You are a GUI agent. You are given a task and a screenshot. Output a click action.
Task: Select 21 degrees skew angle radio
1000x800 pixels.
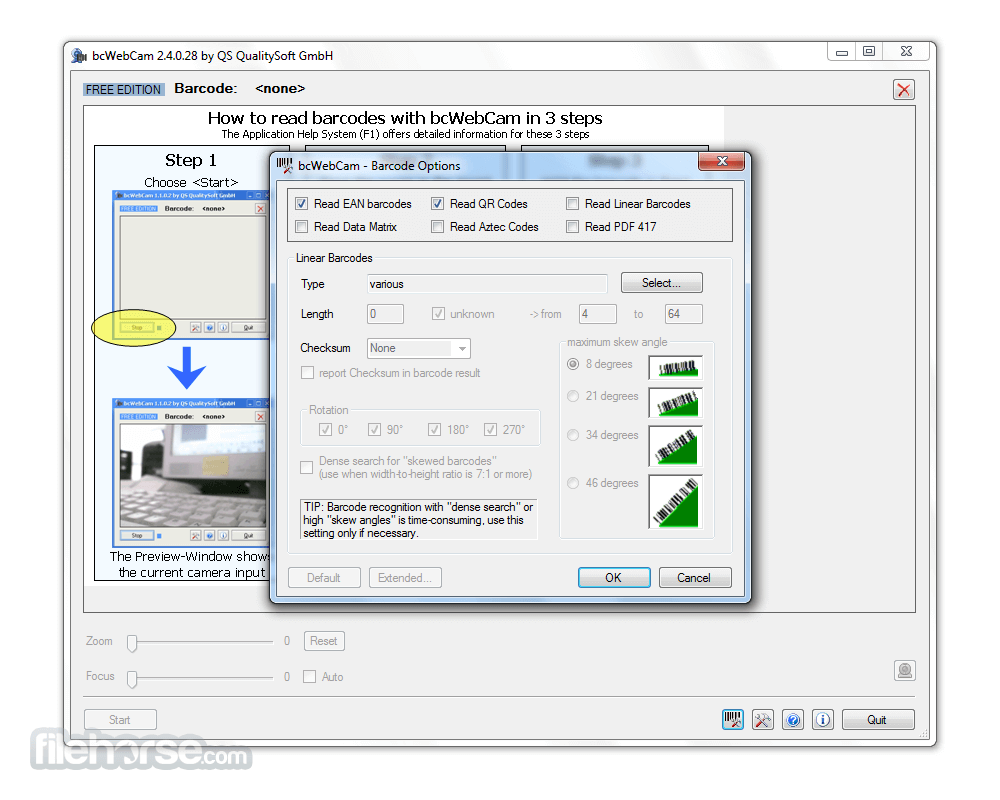click(573, 396)
